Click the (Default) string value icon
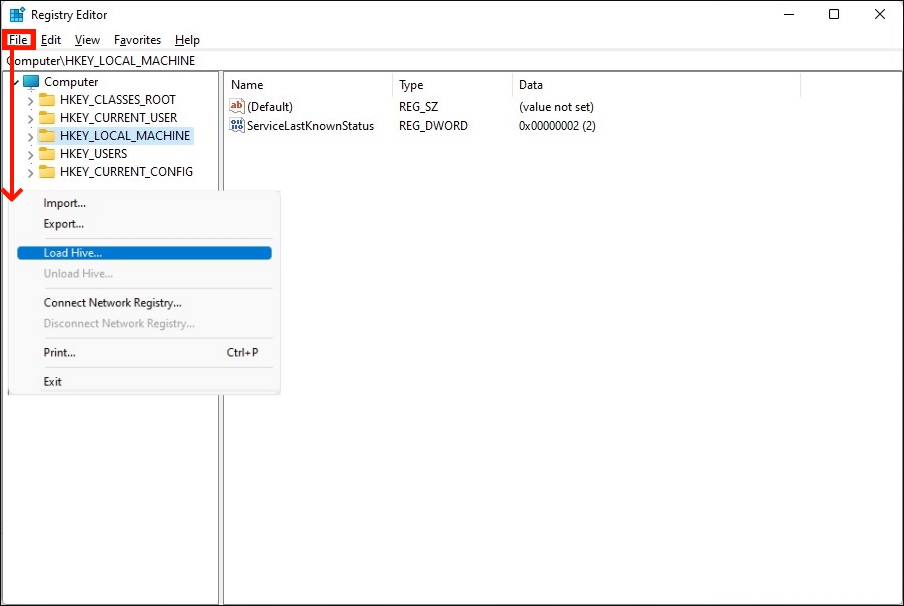 pos(237,106)
